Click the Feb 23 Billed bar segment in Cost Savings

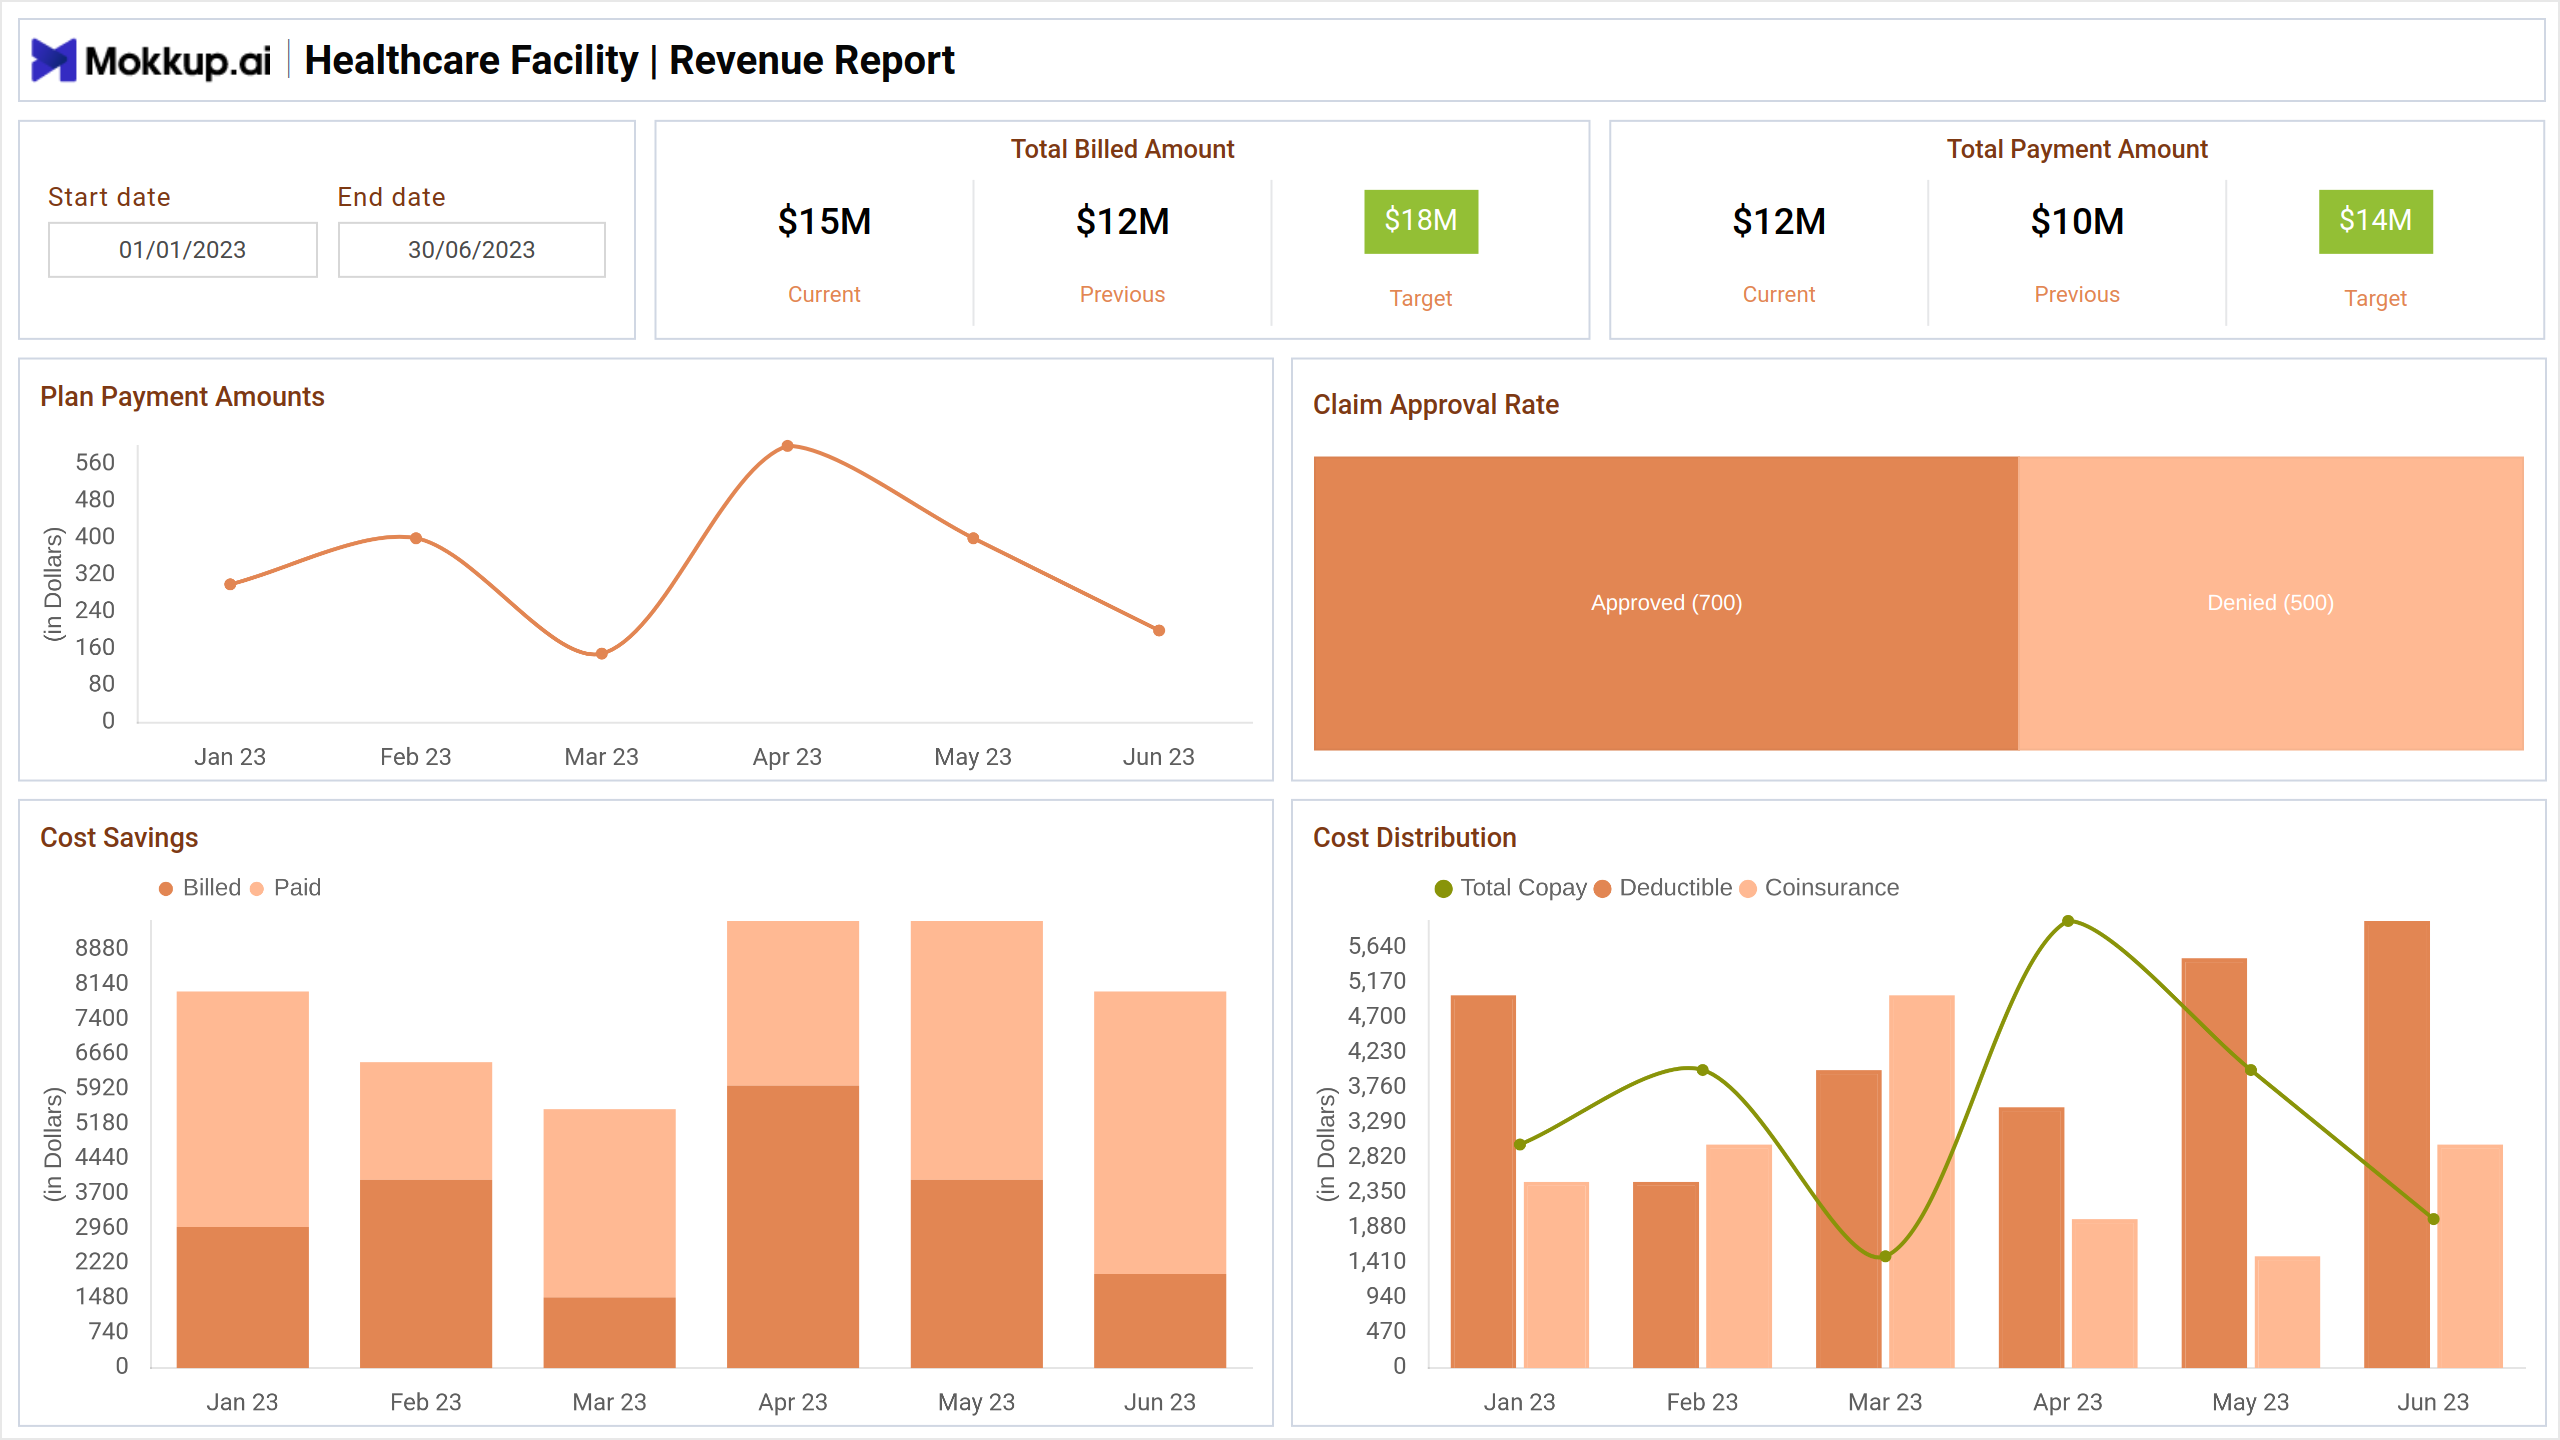click(426, 1274)
